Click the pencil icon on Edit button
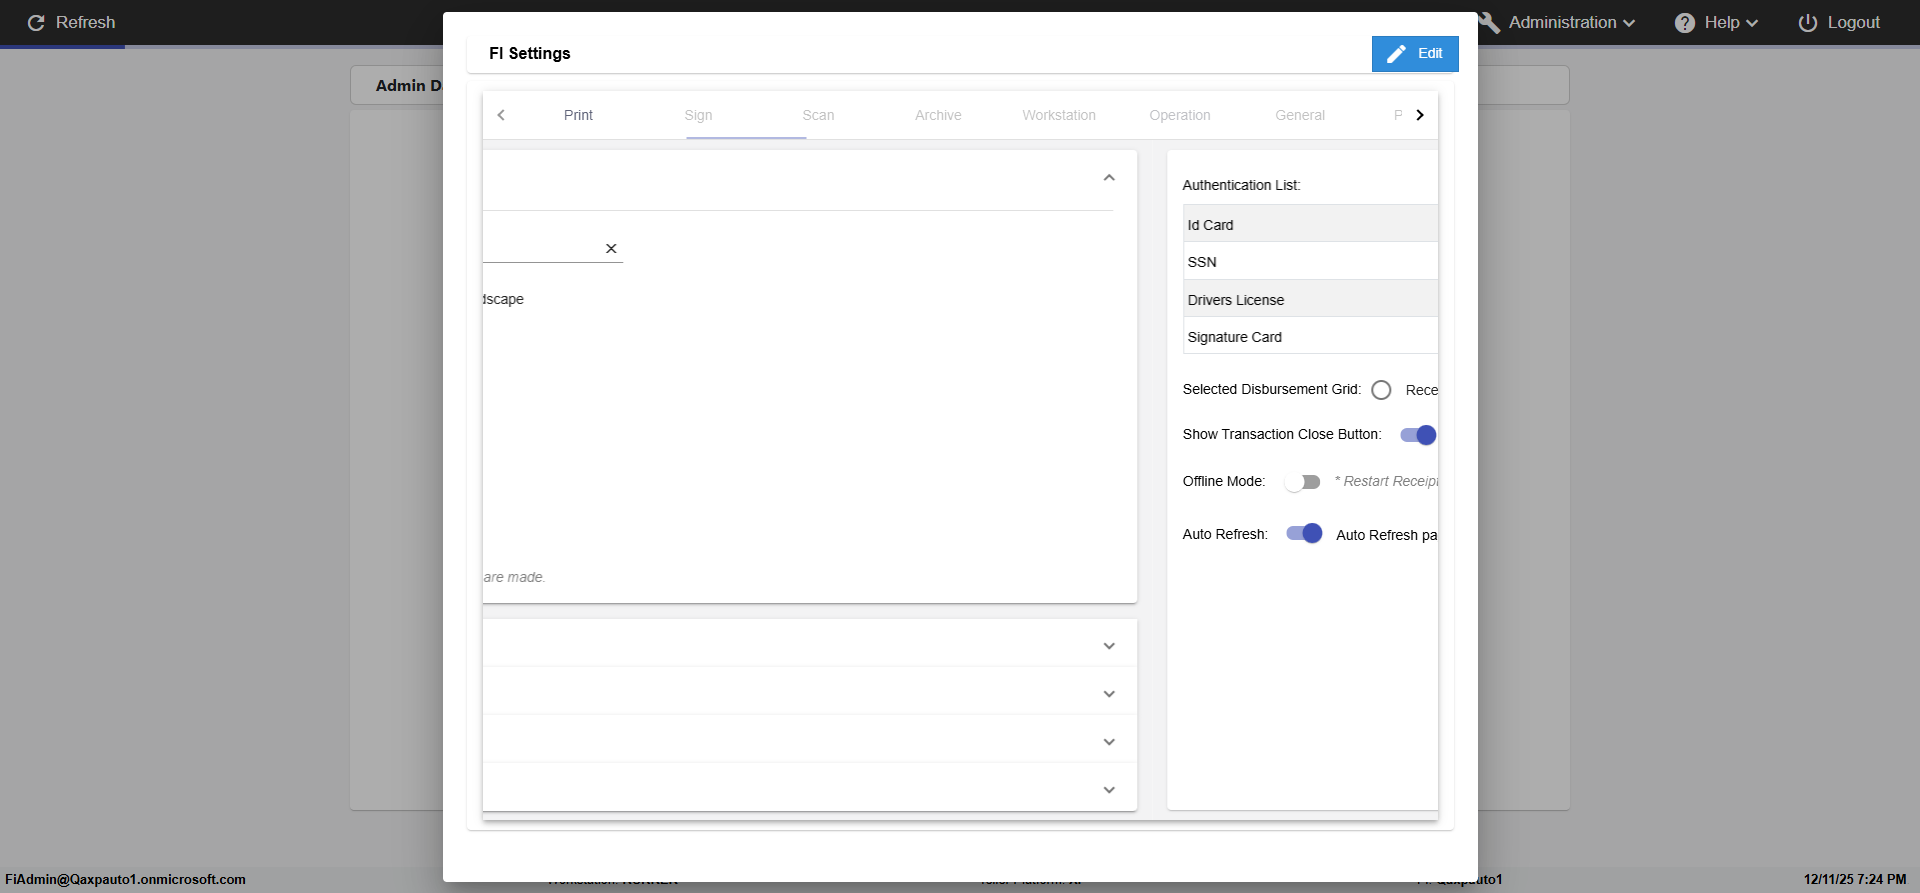The width and height of the screenshot is (1920, 893). coord(1396,54)
